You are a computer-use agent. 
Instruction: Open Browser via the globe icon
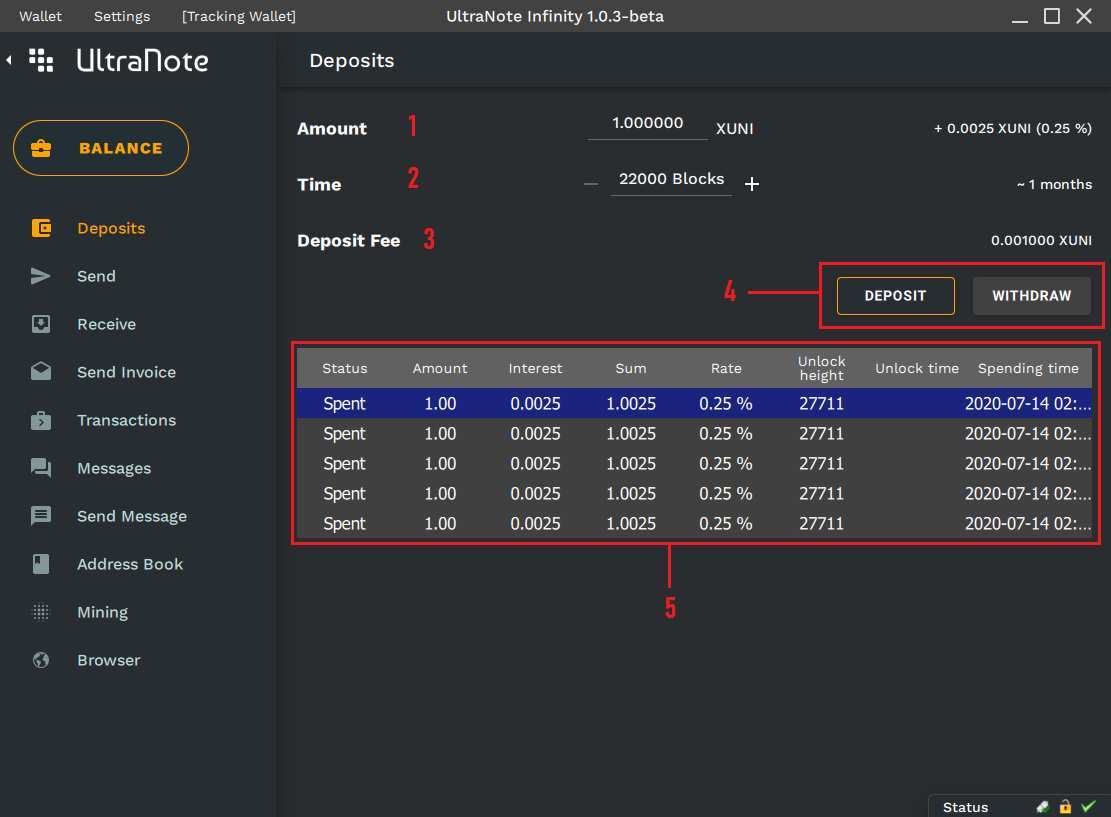(41, 660)
